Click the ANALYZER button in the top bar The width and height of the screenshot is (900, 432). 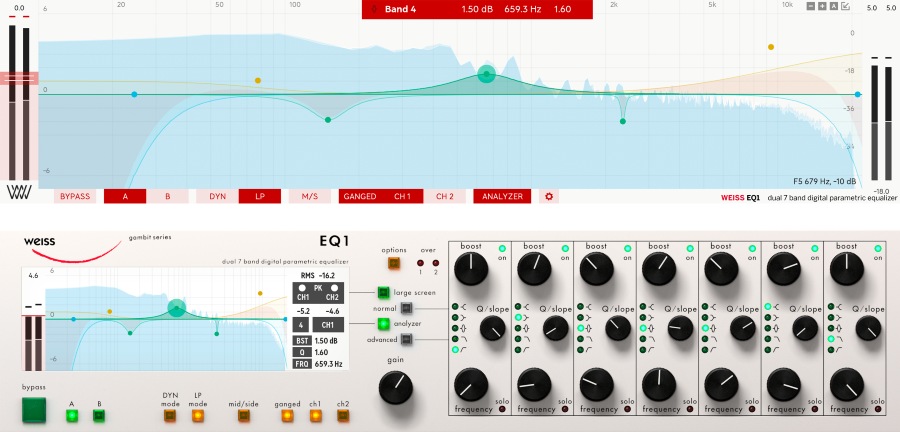click(502, 196)
